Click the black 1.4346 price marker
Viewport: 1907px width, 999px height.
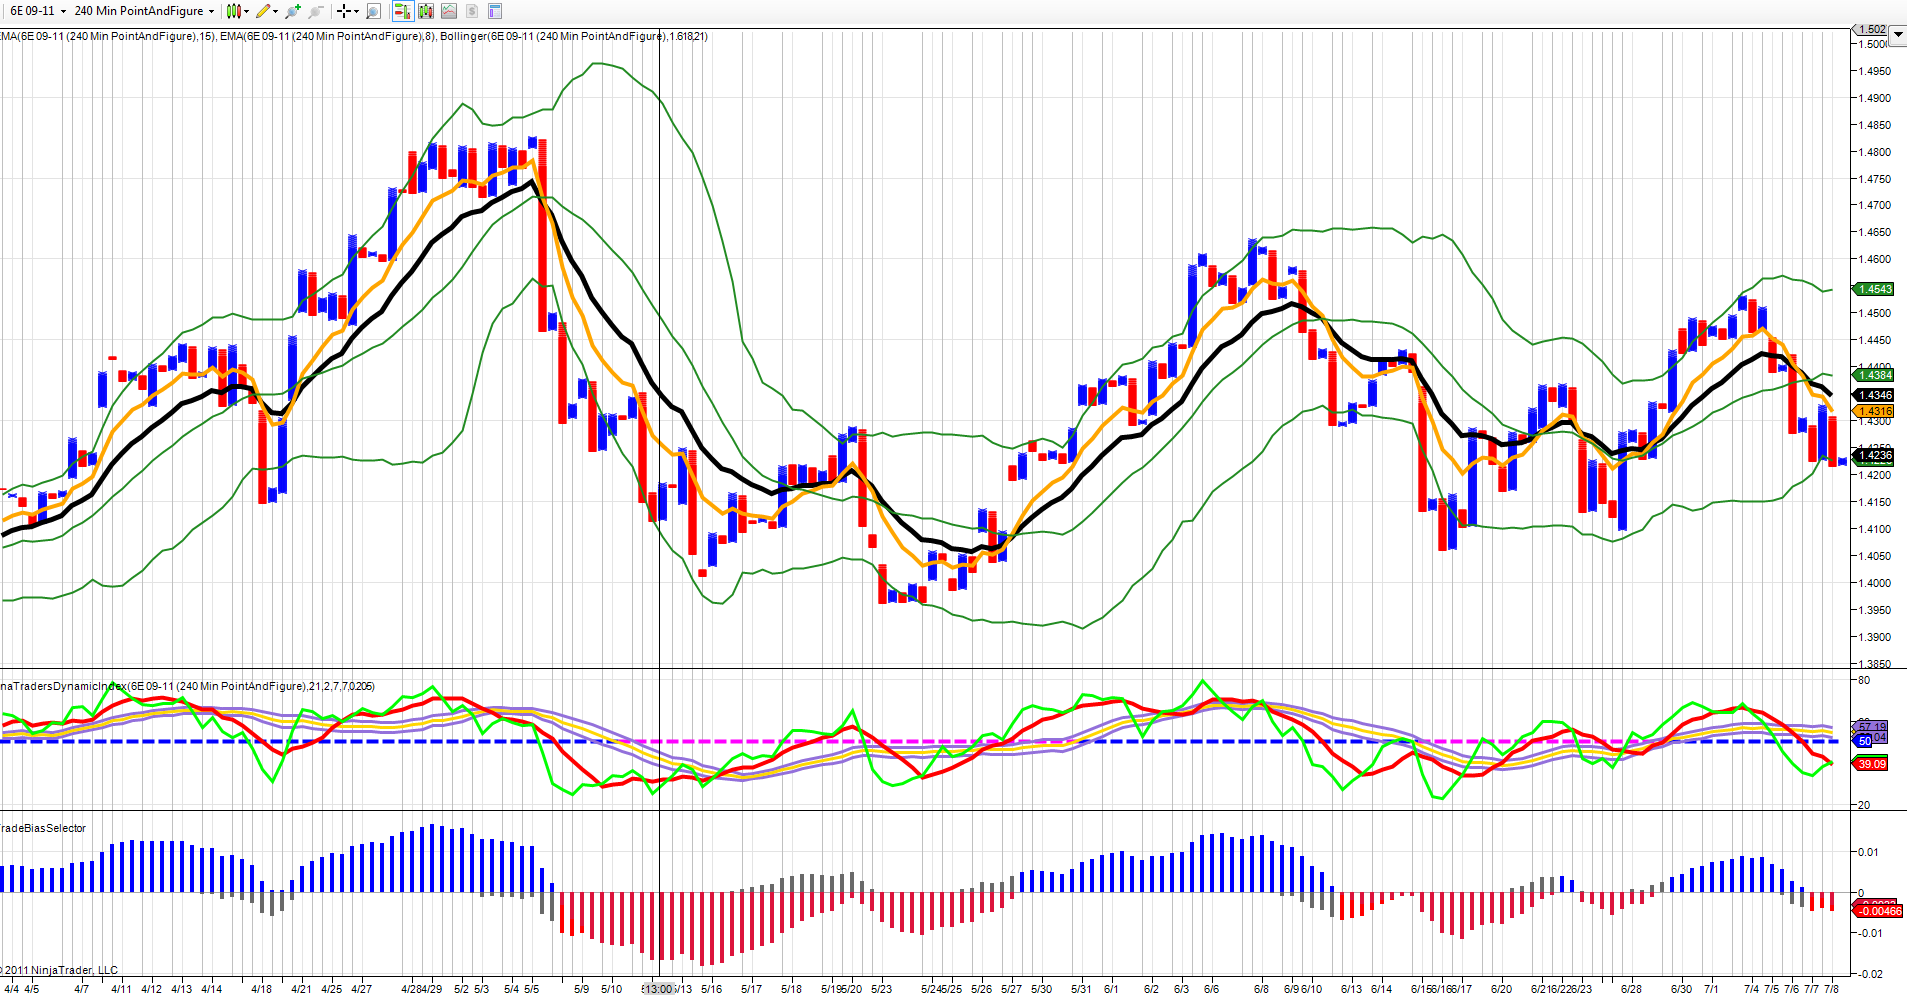pyautogui.click(x=1874, y=395)
